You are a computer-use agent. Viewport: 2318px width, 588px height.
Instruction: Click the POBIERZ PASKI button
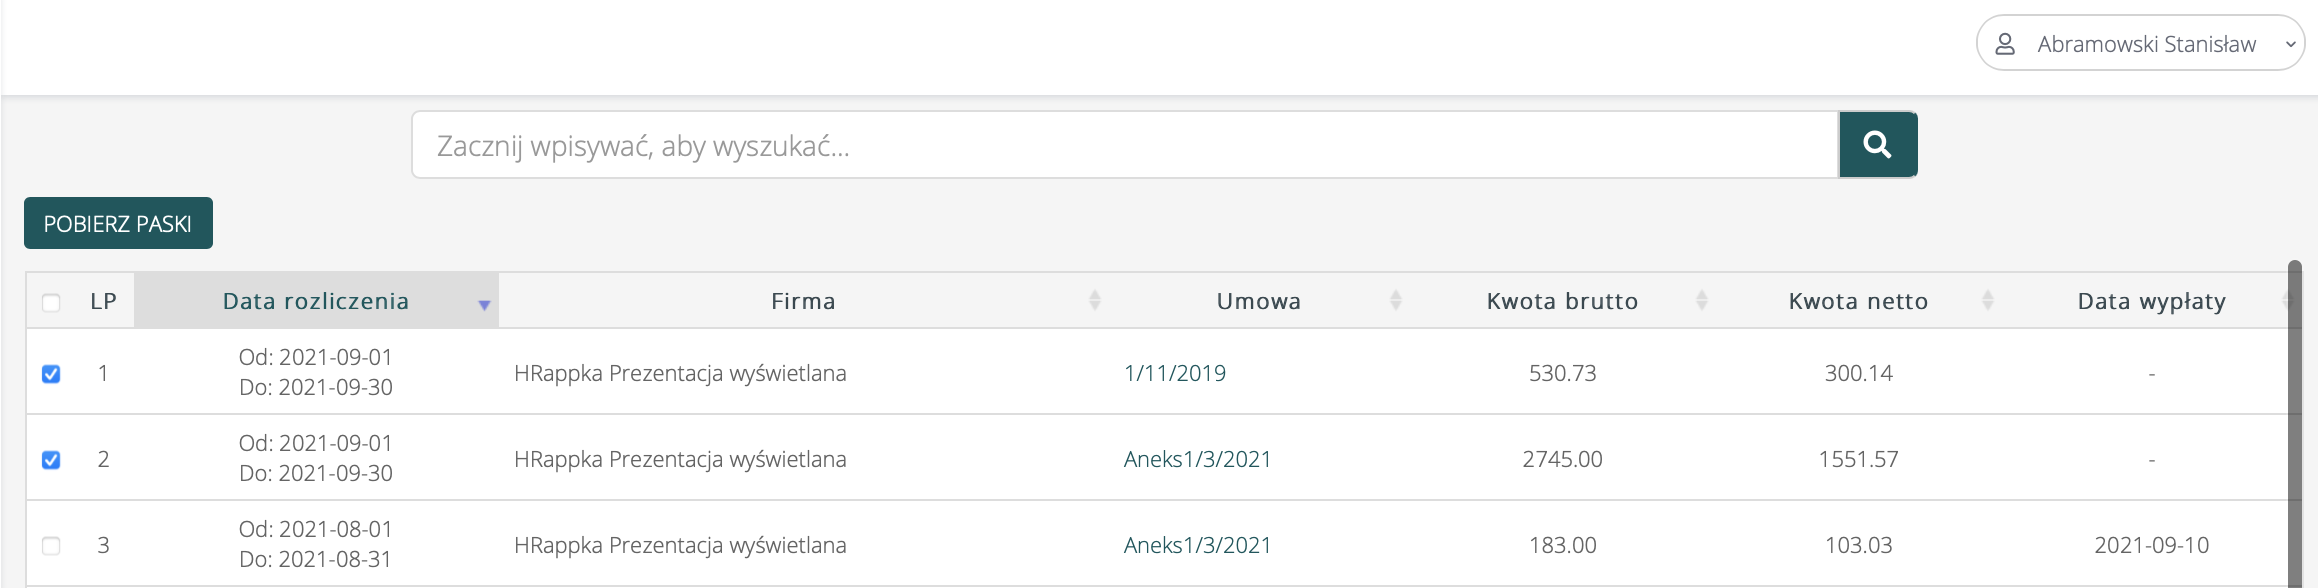tap(118, 223)
